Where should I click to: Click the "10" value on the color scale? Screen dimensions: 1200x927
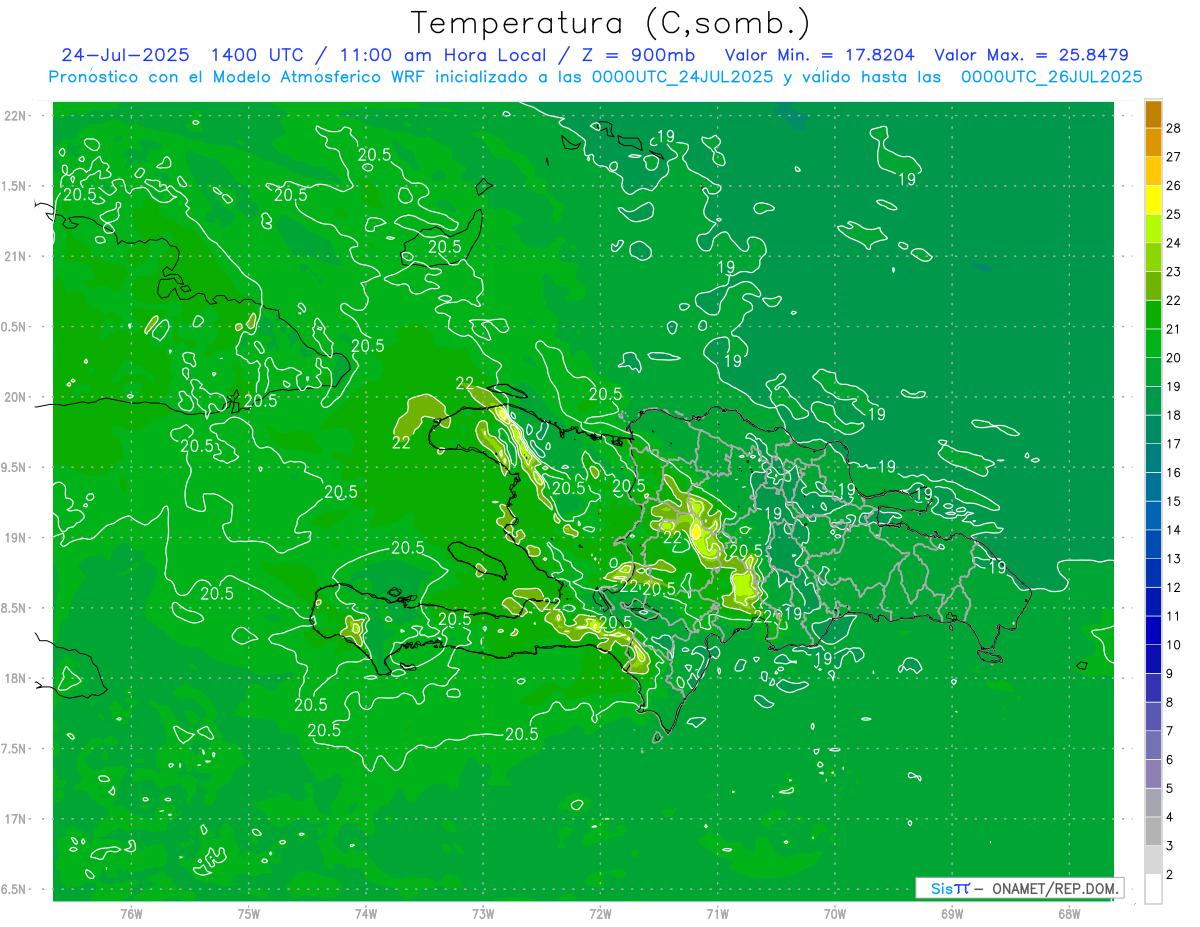tap(1174, 645)
